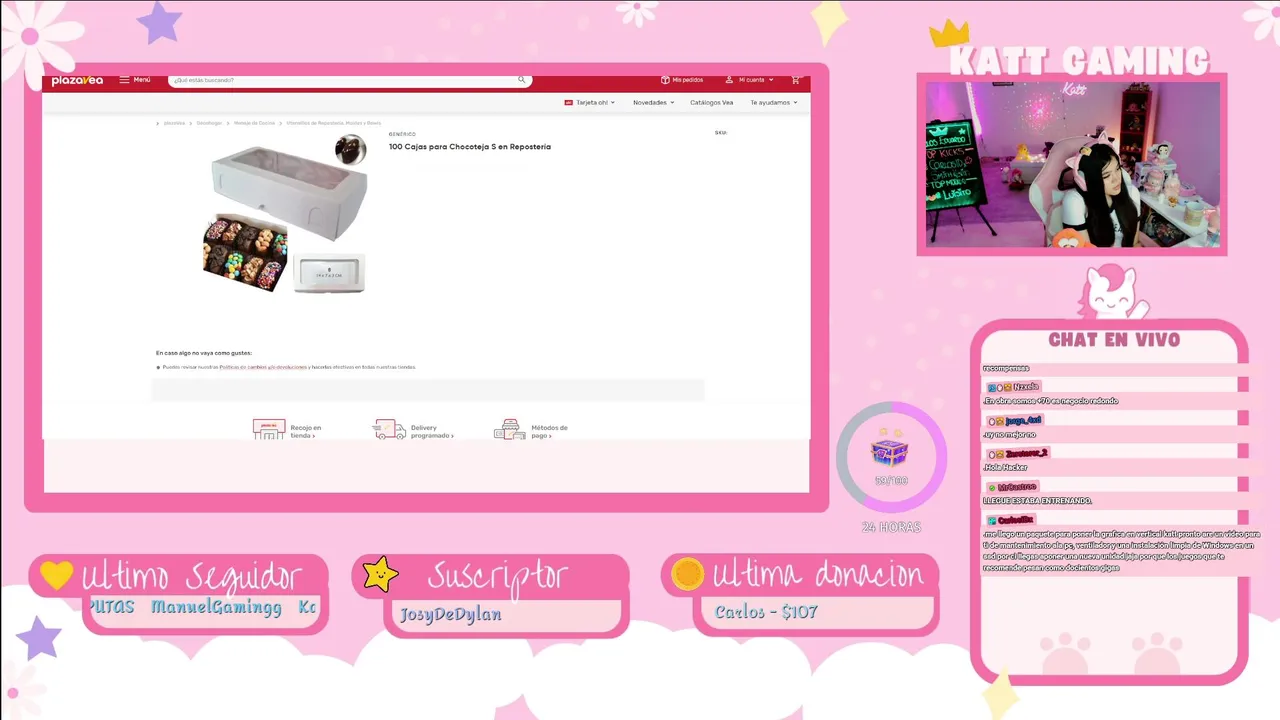Open Políticas de cambios y/o devoluciones link
Screen dimensions: 1280x720
point(262,367)
